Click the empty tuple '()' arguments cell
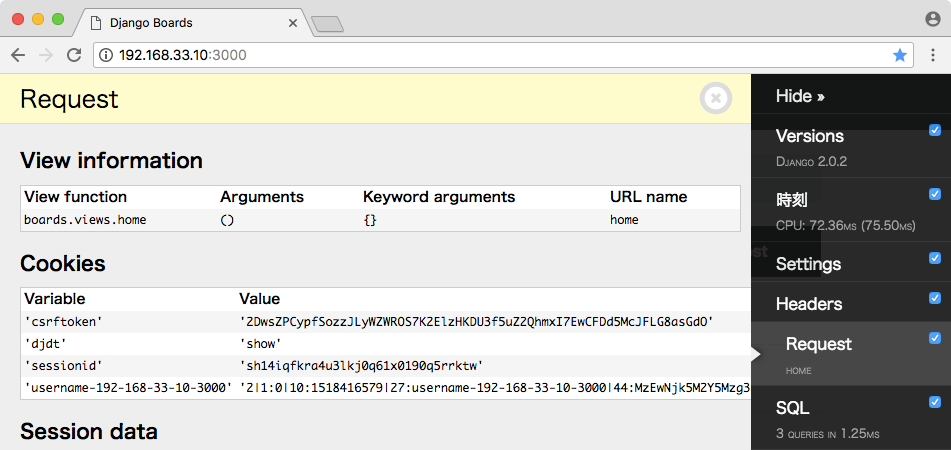951x450 pixels. coord(227,220)
